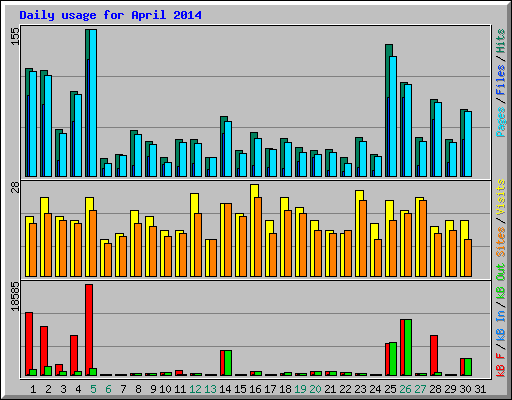Click the cyan files bar for day 1
The height and width of the screenshot is (400, 512).
coord(33,124)
